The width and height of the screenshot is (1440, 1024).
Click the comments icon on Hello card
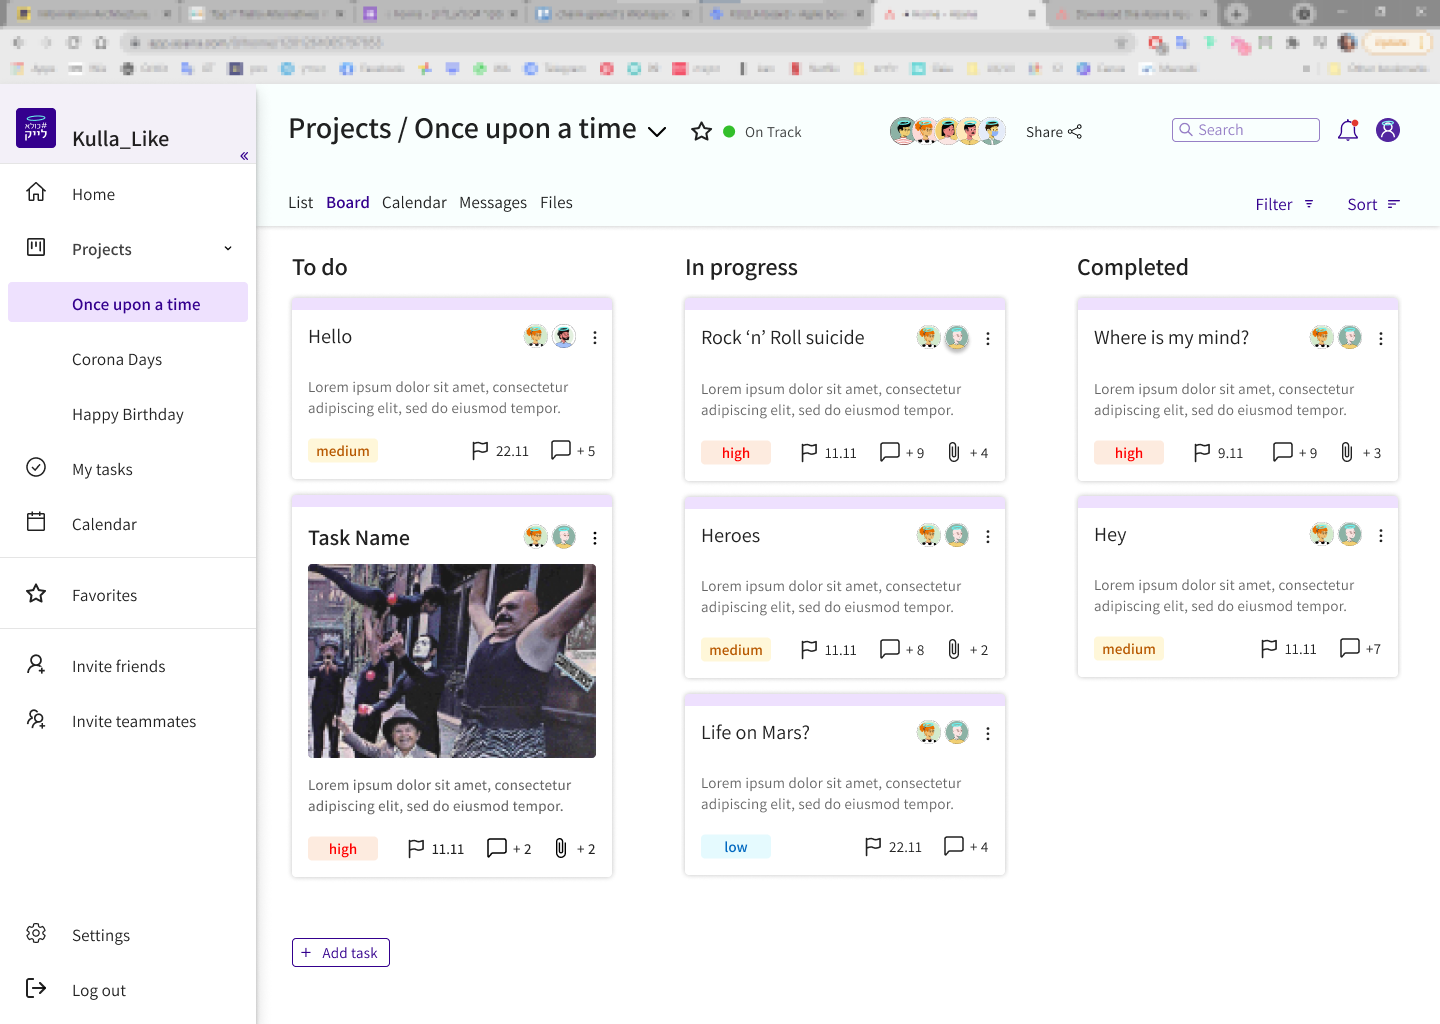coord(561,450)
